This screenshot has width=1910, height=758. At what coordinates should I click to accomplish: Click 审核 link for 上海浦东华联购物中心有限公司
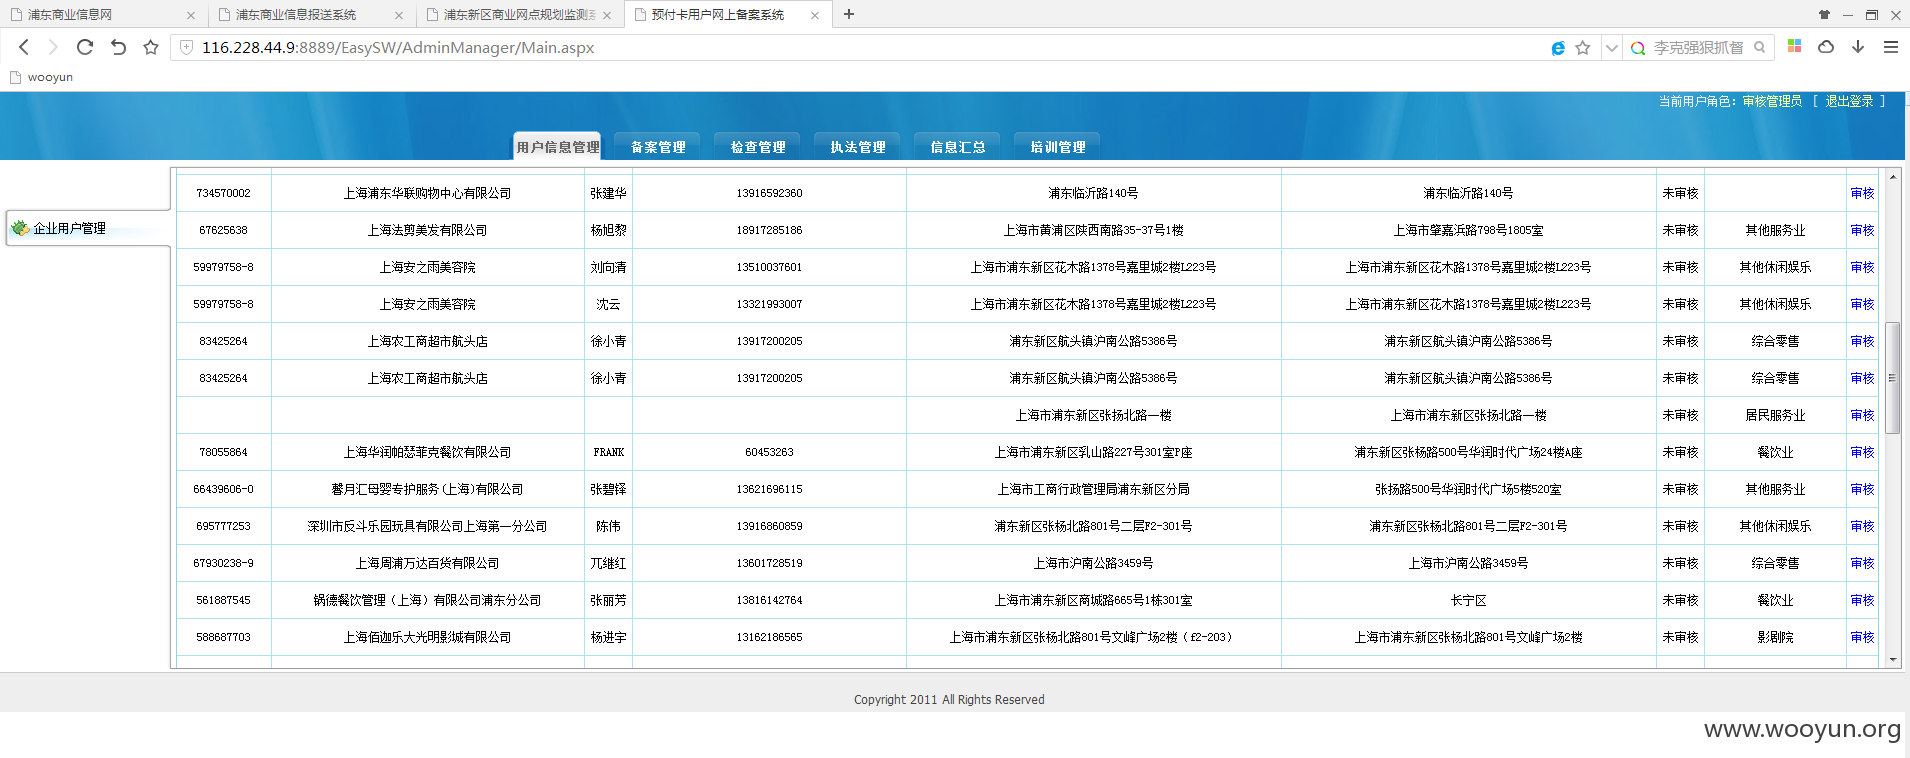click(1862, 193)
